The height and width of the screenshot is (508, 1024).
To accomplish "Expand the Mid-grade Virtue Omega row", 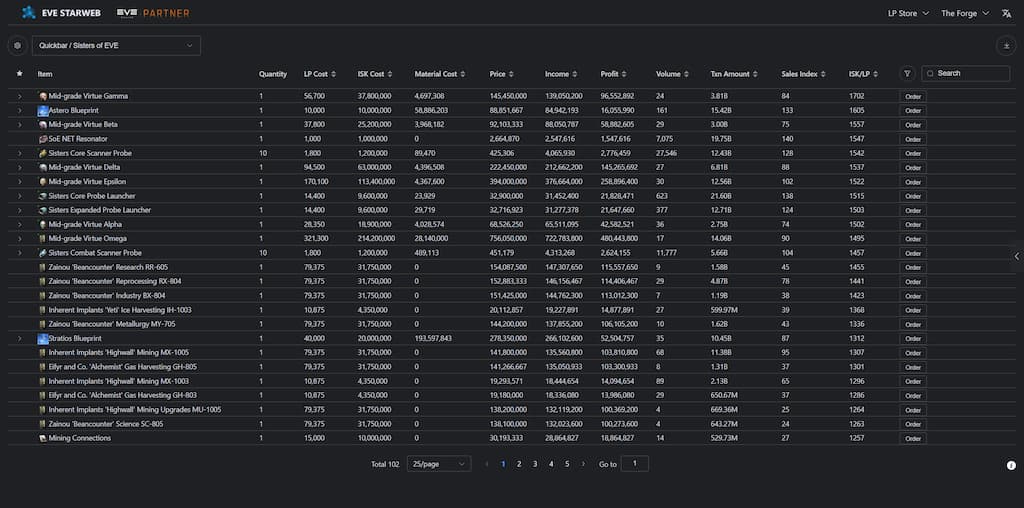I will pos(20,239).
